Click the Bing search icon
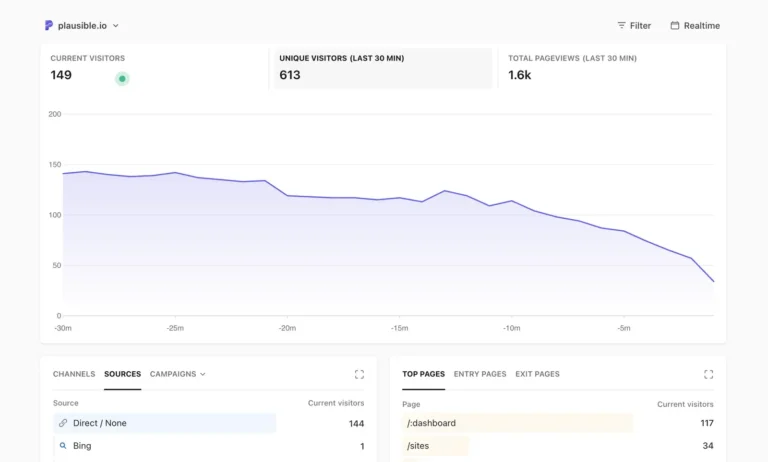The image size is (768, 462). tap(63, 446)
